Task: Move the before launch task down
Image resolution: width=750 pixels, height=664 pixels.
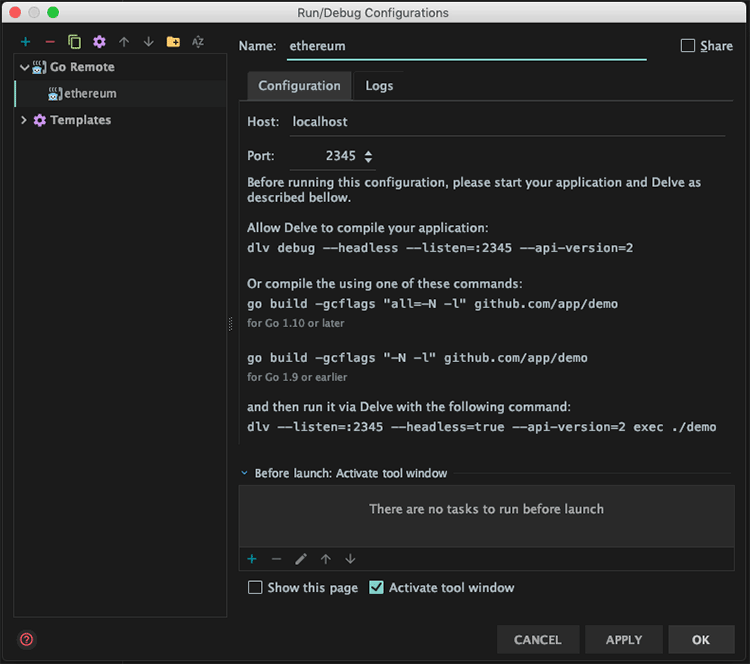Action: pos(351,559)
